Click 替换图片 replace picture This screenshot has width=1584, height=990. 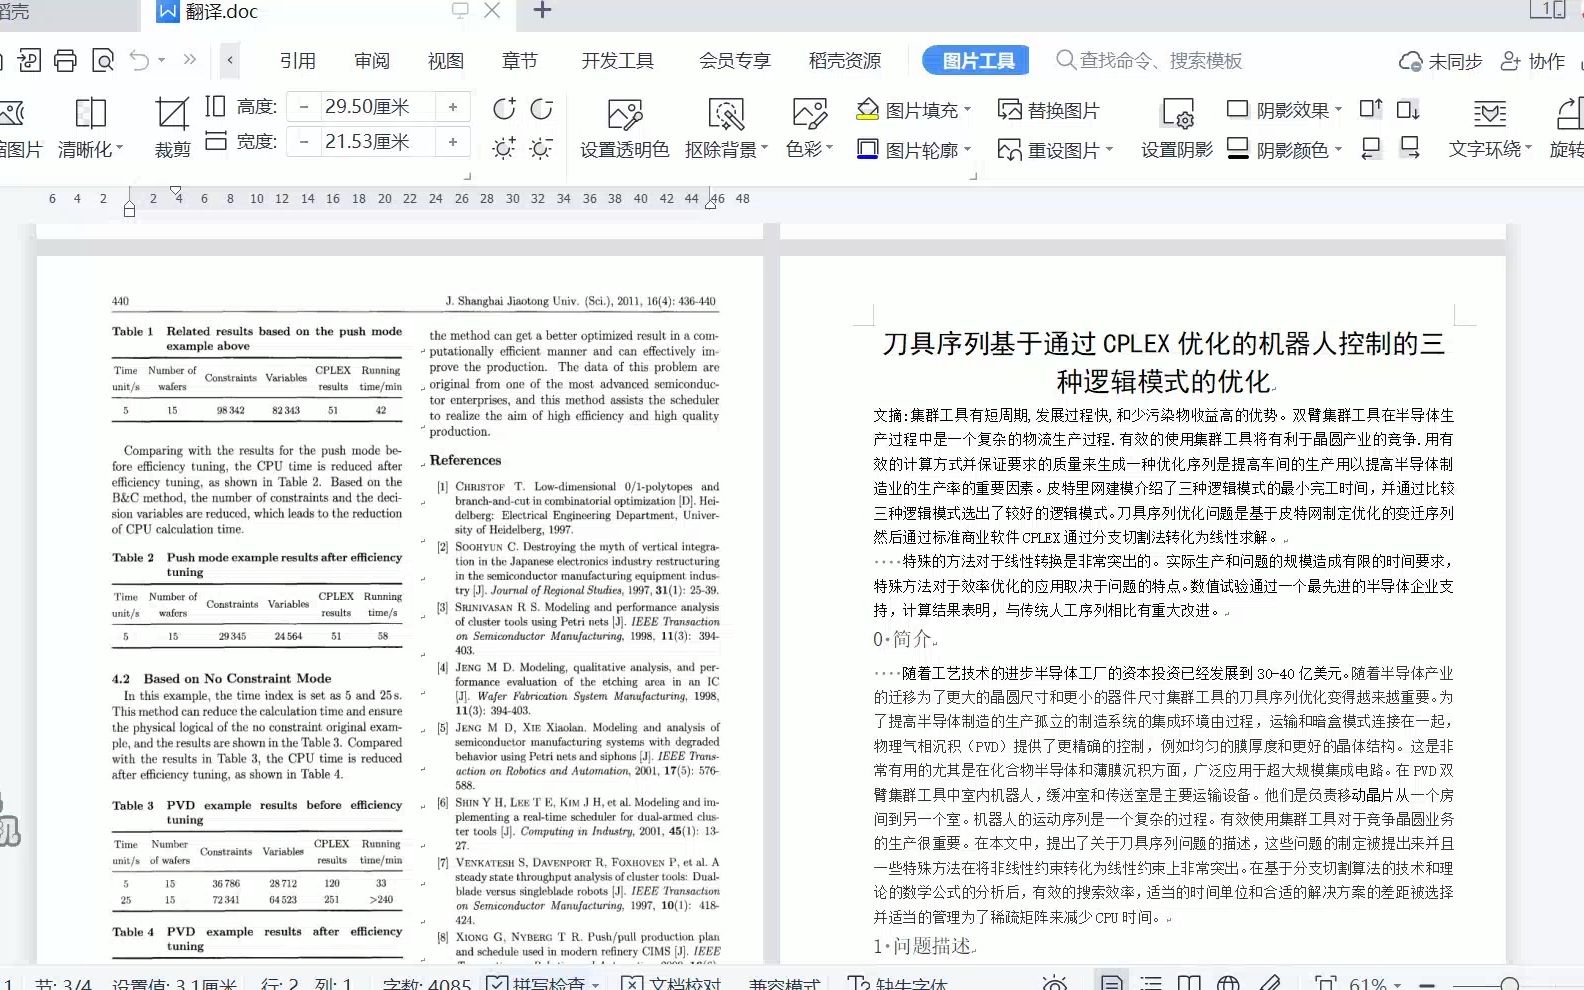click(x=1048, y=110)
